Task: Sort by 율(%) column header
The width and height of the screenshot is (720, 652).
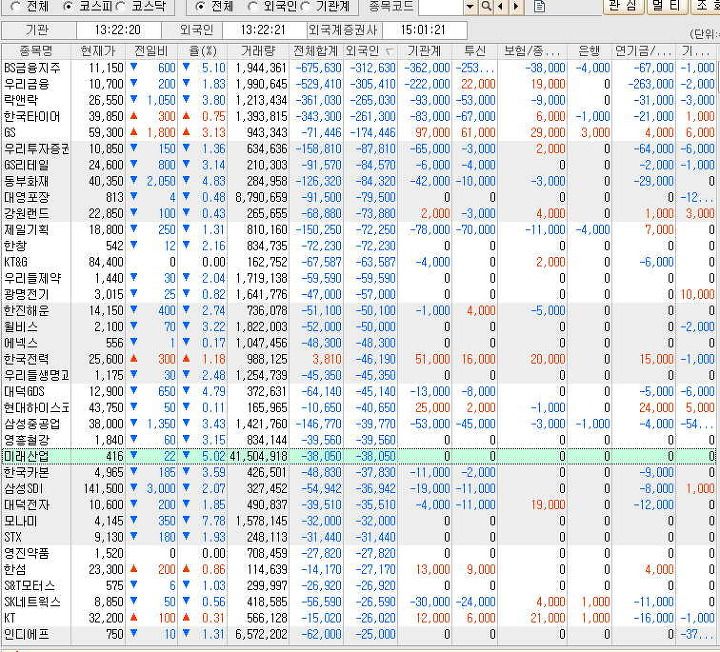Action: coord(202,51)
